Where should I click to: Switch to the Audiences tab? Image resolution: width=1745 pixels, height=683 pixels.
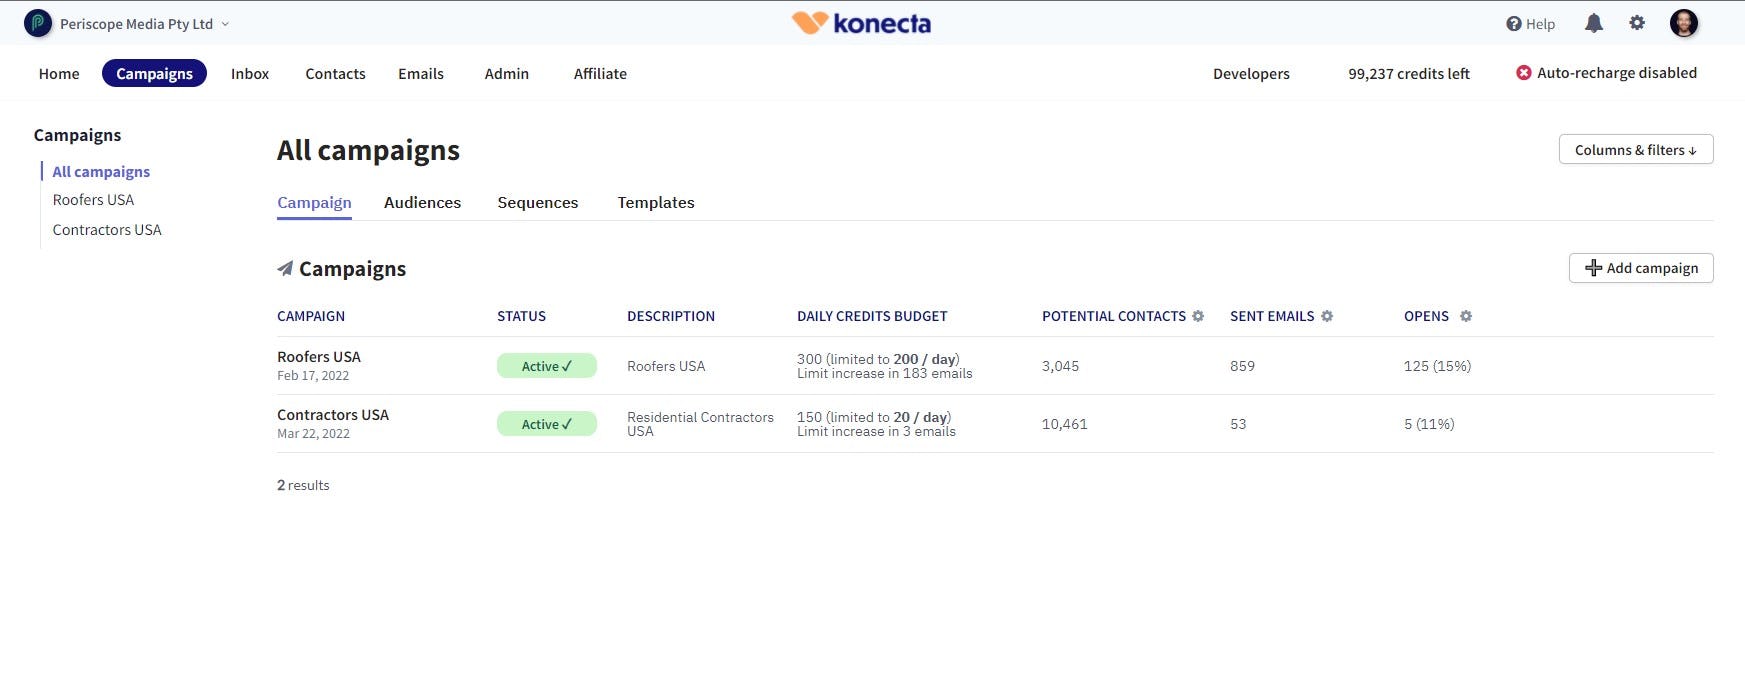(x=422, y=202)
